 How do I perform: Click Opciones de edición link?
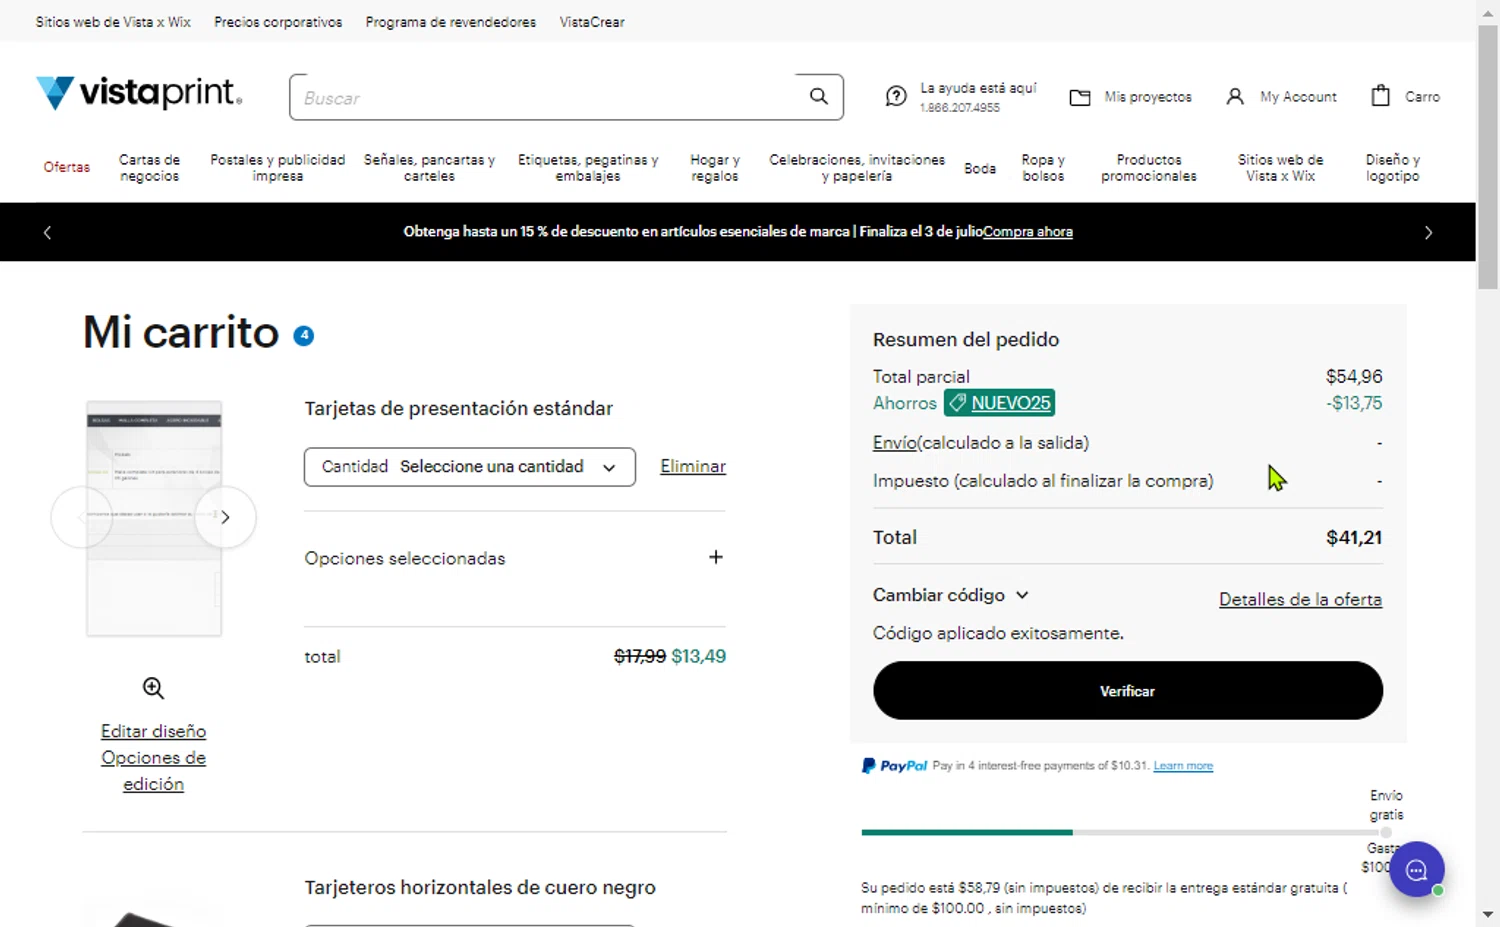[153, 771]
